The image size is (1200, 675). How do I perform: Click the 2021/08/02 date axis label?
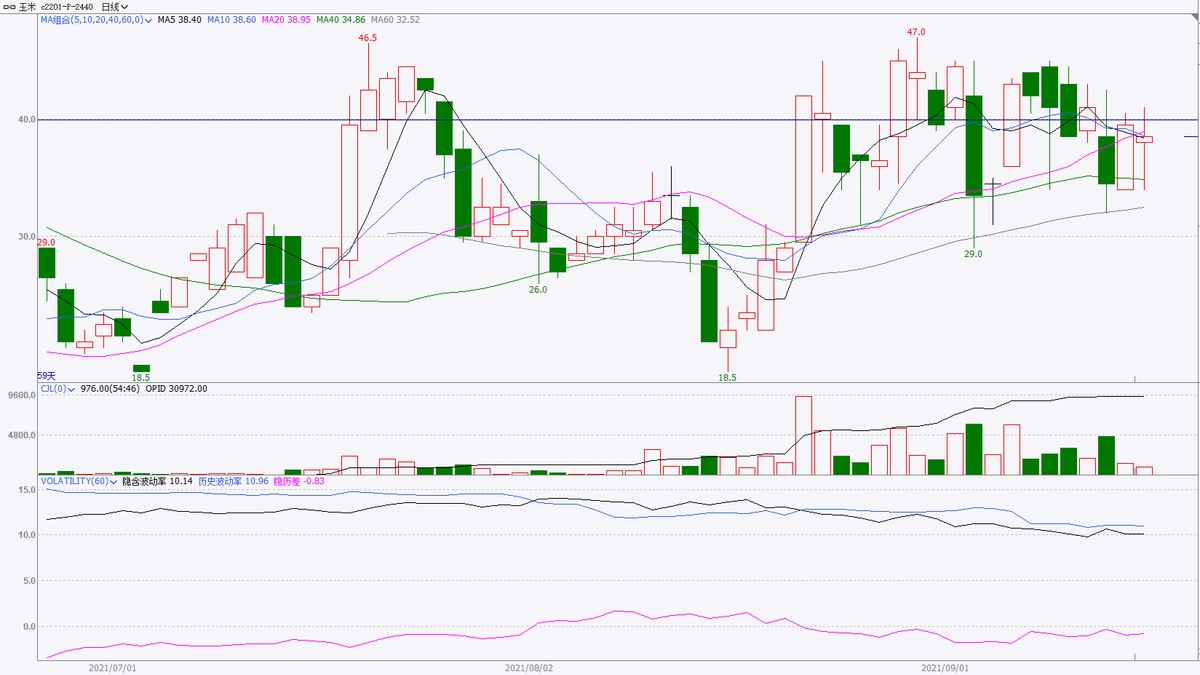click(x=529, y=666)
